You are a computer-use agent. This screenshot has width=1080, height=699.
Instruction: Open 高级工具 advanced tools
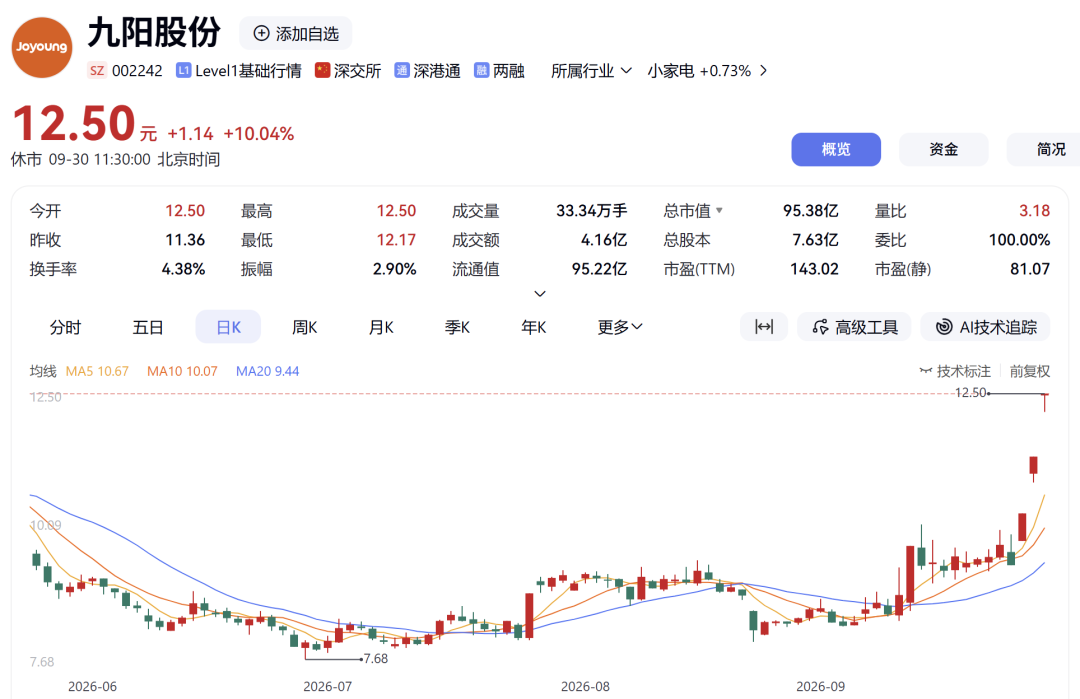[x=854, y=326]
